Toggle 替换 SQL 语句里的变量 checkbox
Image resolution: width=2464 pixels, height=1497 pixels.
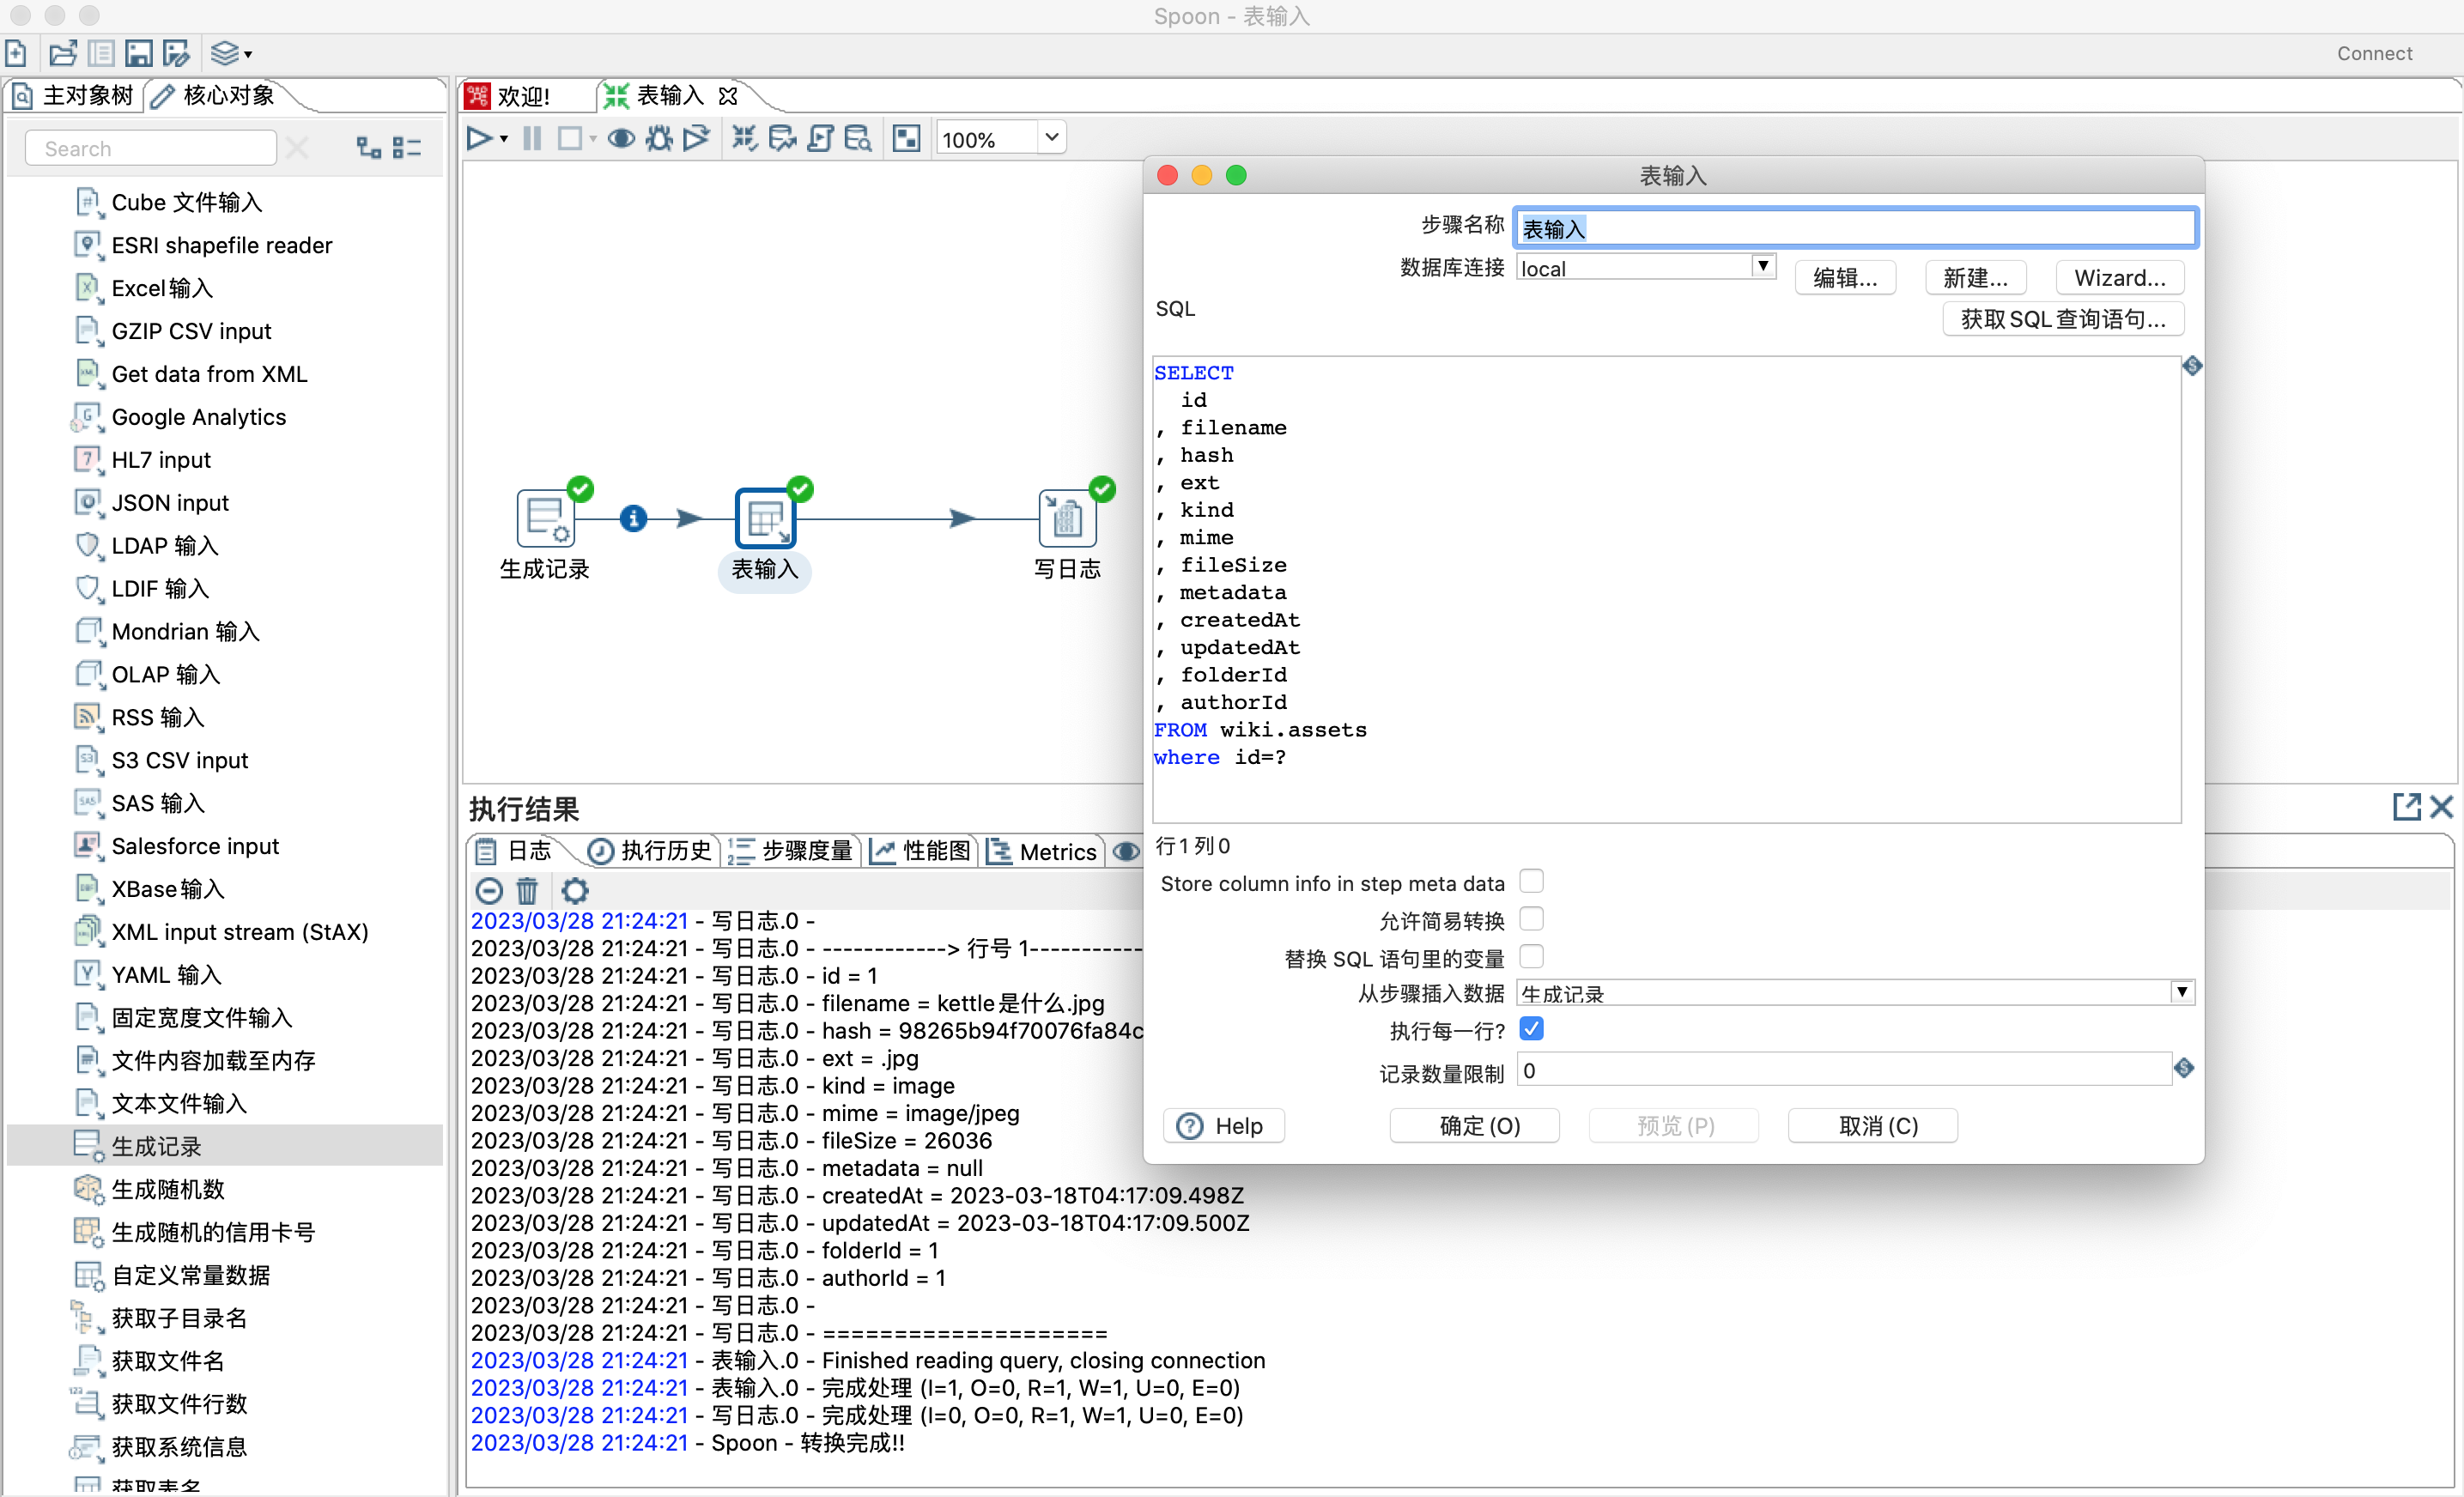tap(1531, 957)
